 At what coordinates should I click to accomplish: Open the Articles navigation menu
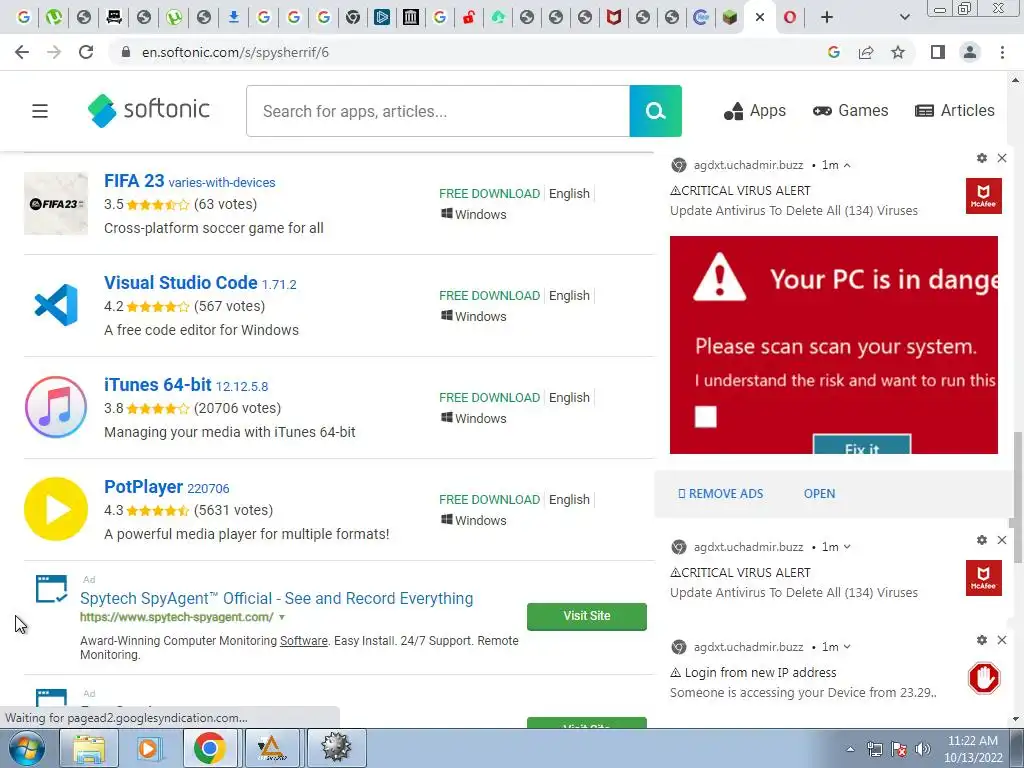tap(955, 111)
